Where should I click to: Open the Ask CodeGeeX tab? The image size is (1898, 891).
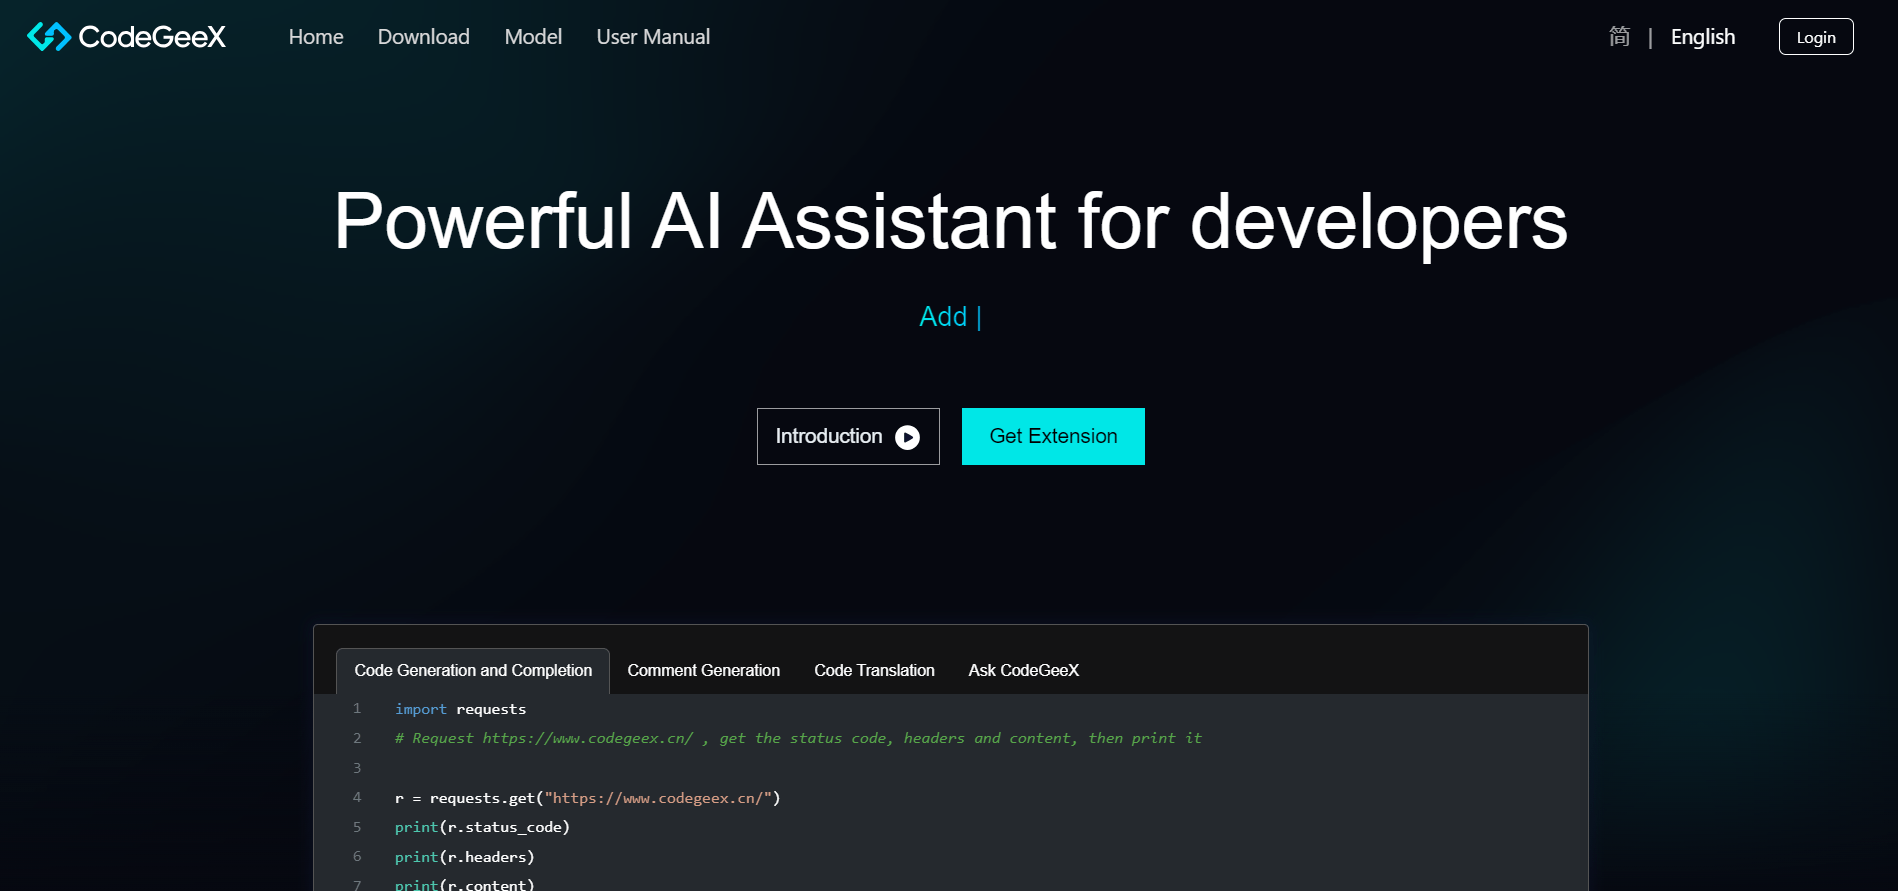[x=1024, y=671]
